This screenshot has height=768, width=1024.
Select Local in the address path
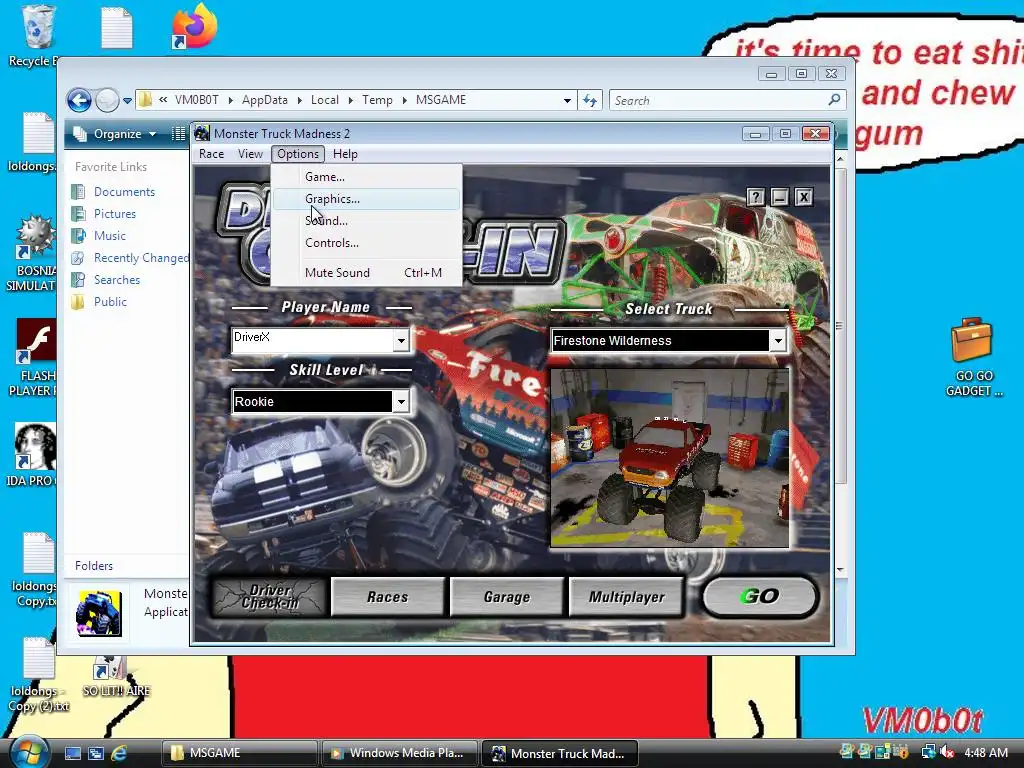pyautogui.click(x=325, y=100)
